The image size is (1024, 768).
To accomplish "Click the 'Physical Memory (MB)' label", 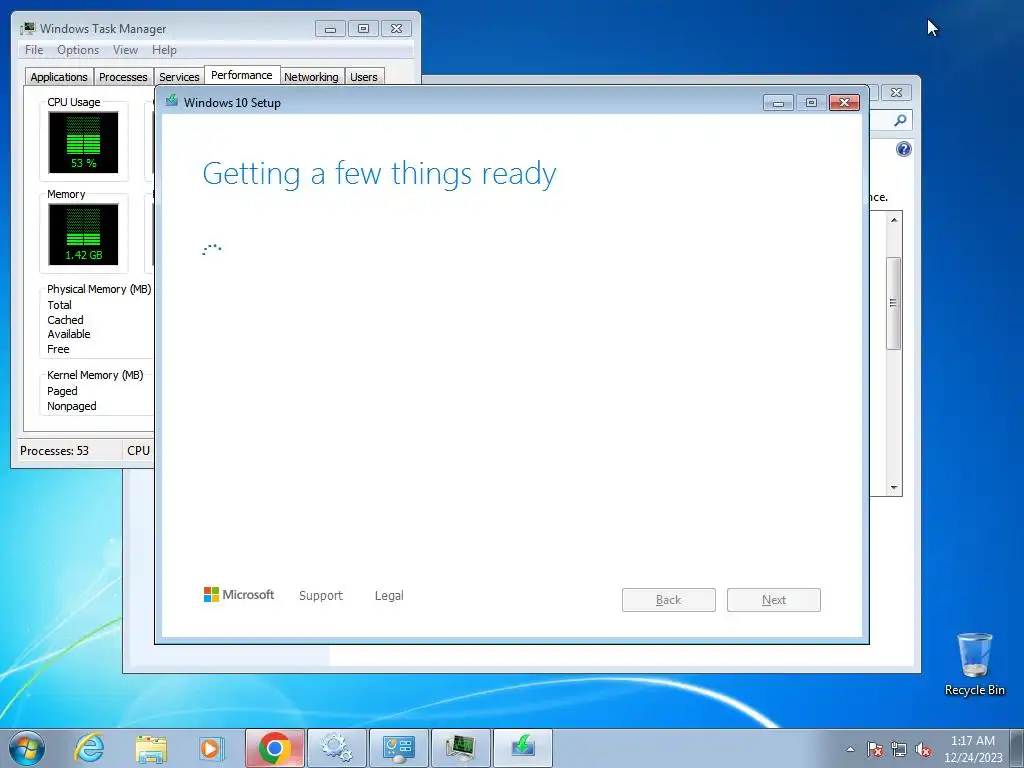I will click(99, 289).
